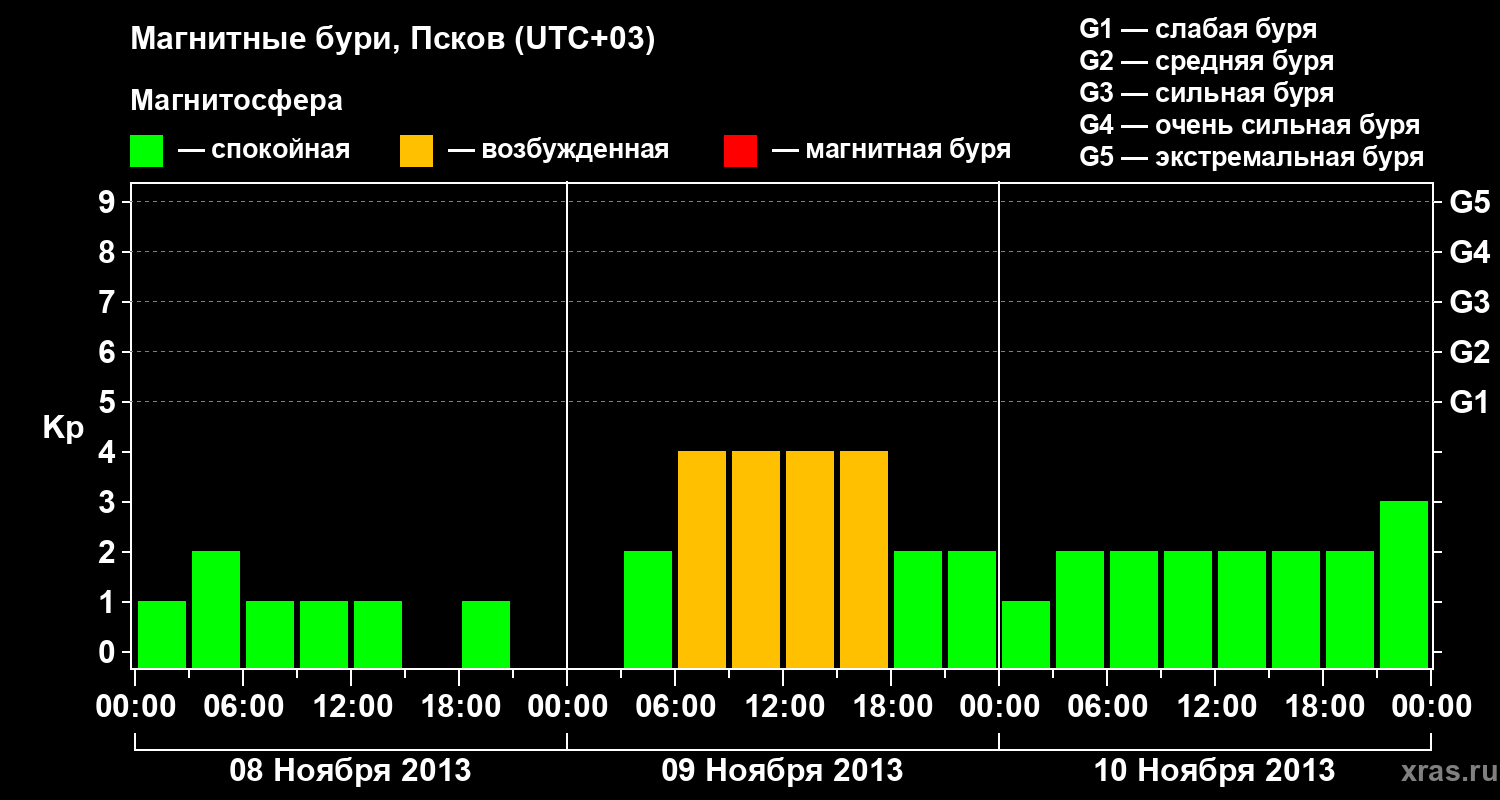
Task: Click the '10 Ноября 2013' date label
Action: [x=1214, y=770]
